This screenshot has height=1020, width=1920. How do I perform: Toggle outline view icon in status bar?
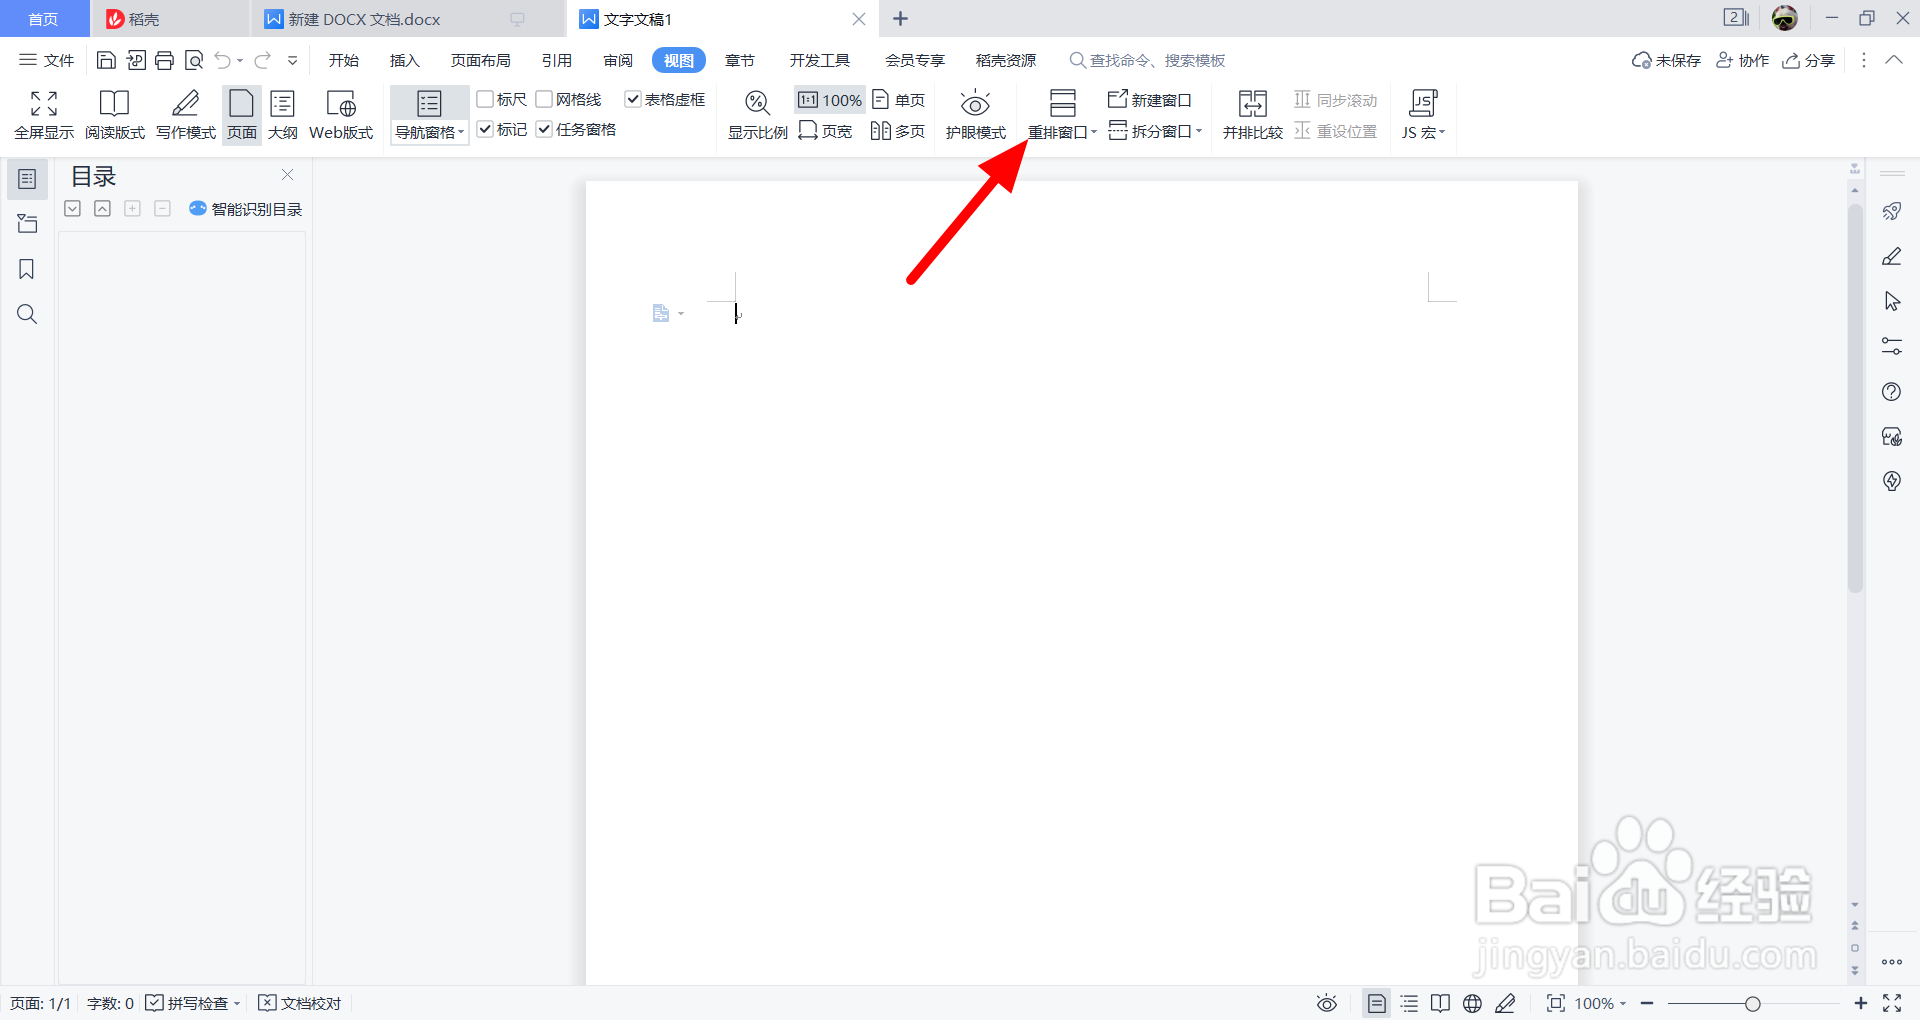(x=1409, y=1003)
